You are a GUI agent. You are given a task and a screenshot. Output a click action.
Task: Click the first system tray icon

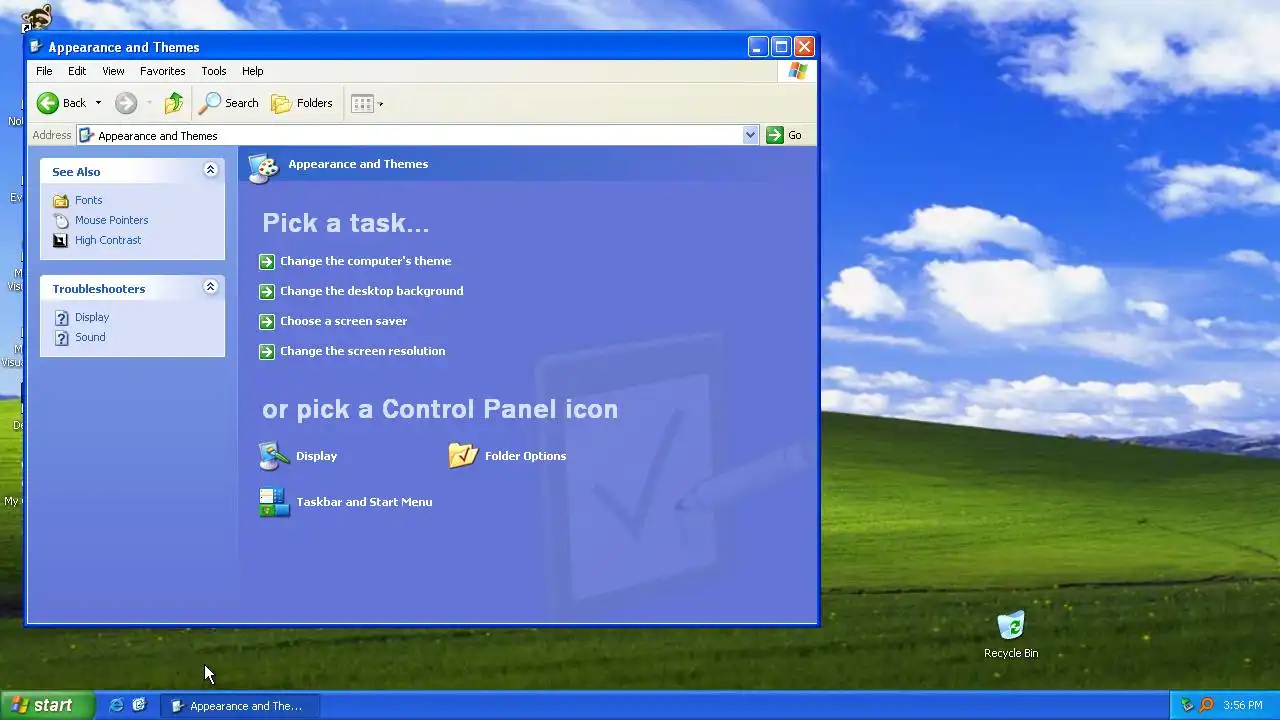1187,705
